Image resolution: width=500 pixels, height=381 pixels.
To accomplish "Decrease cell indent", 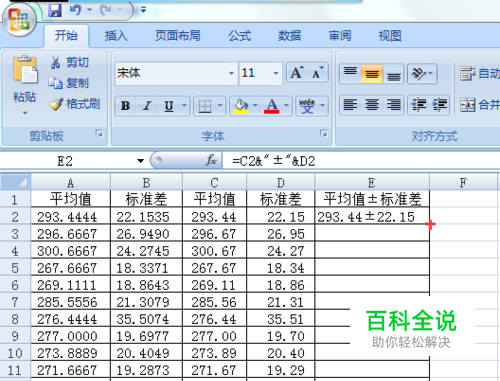I will pyautogui.click(x=419, y=105).
